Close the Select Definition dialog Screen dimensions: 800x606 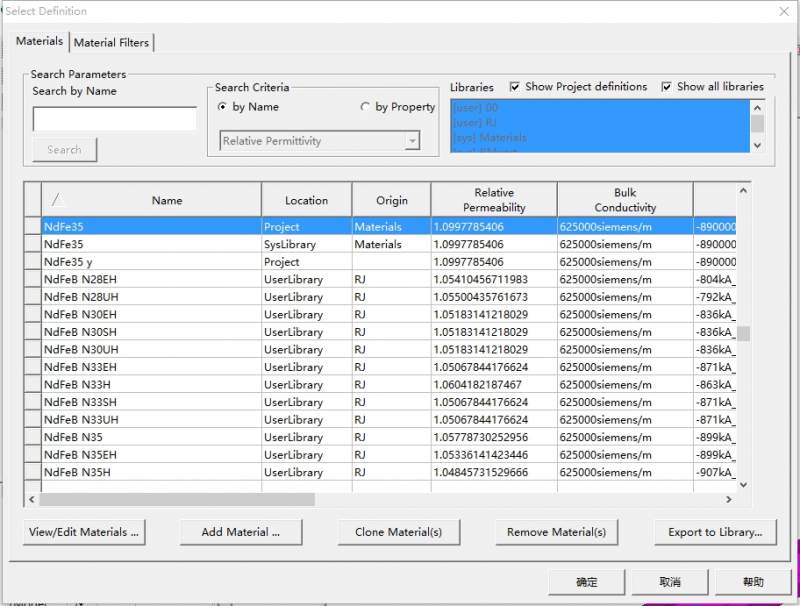coord(784,11)
